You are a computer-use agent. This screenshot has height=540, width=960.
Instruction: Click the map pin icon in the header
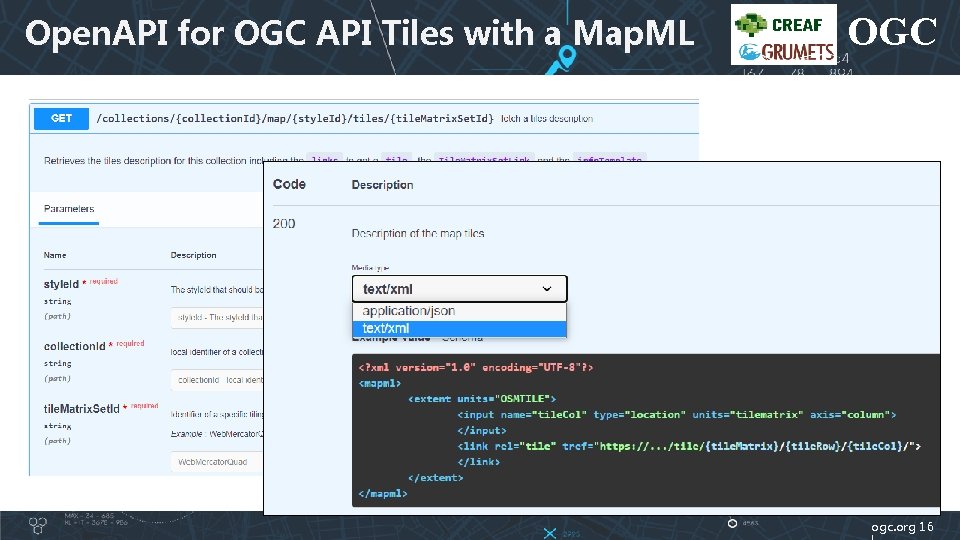[562, 60]
